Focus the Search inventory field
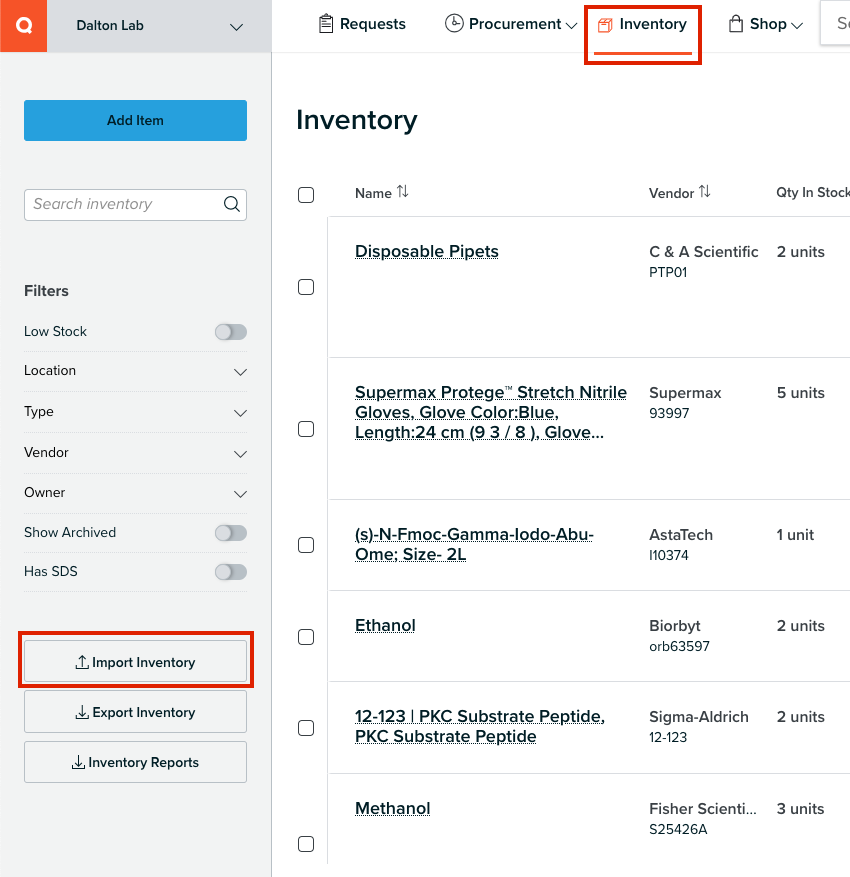The image size is (850, 877). (135, 205)
